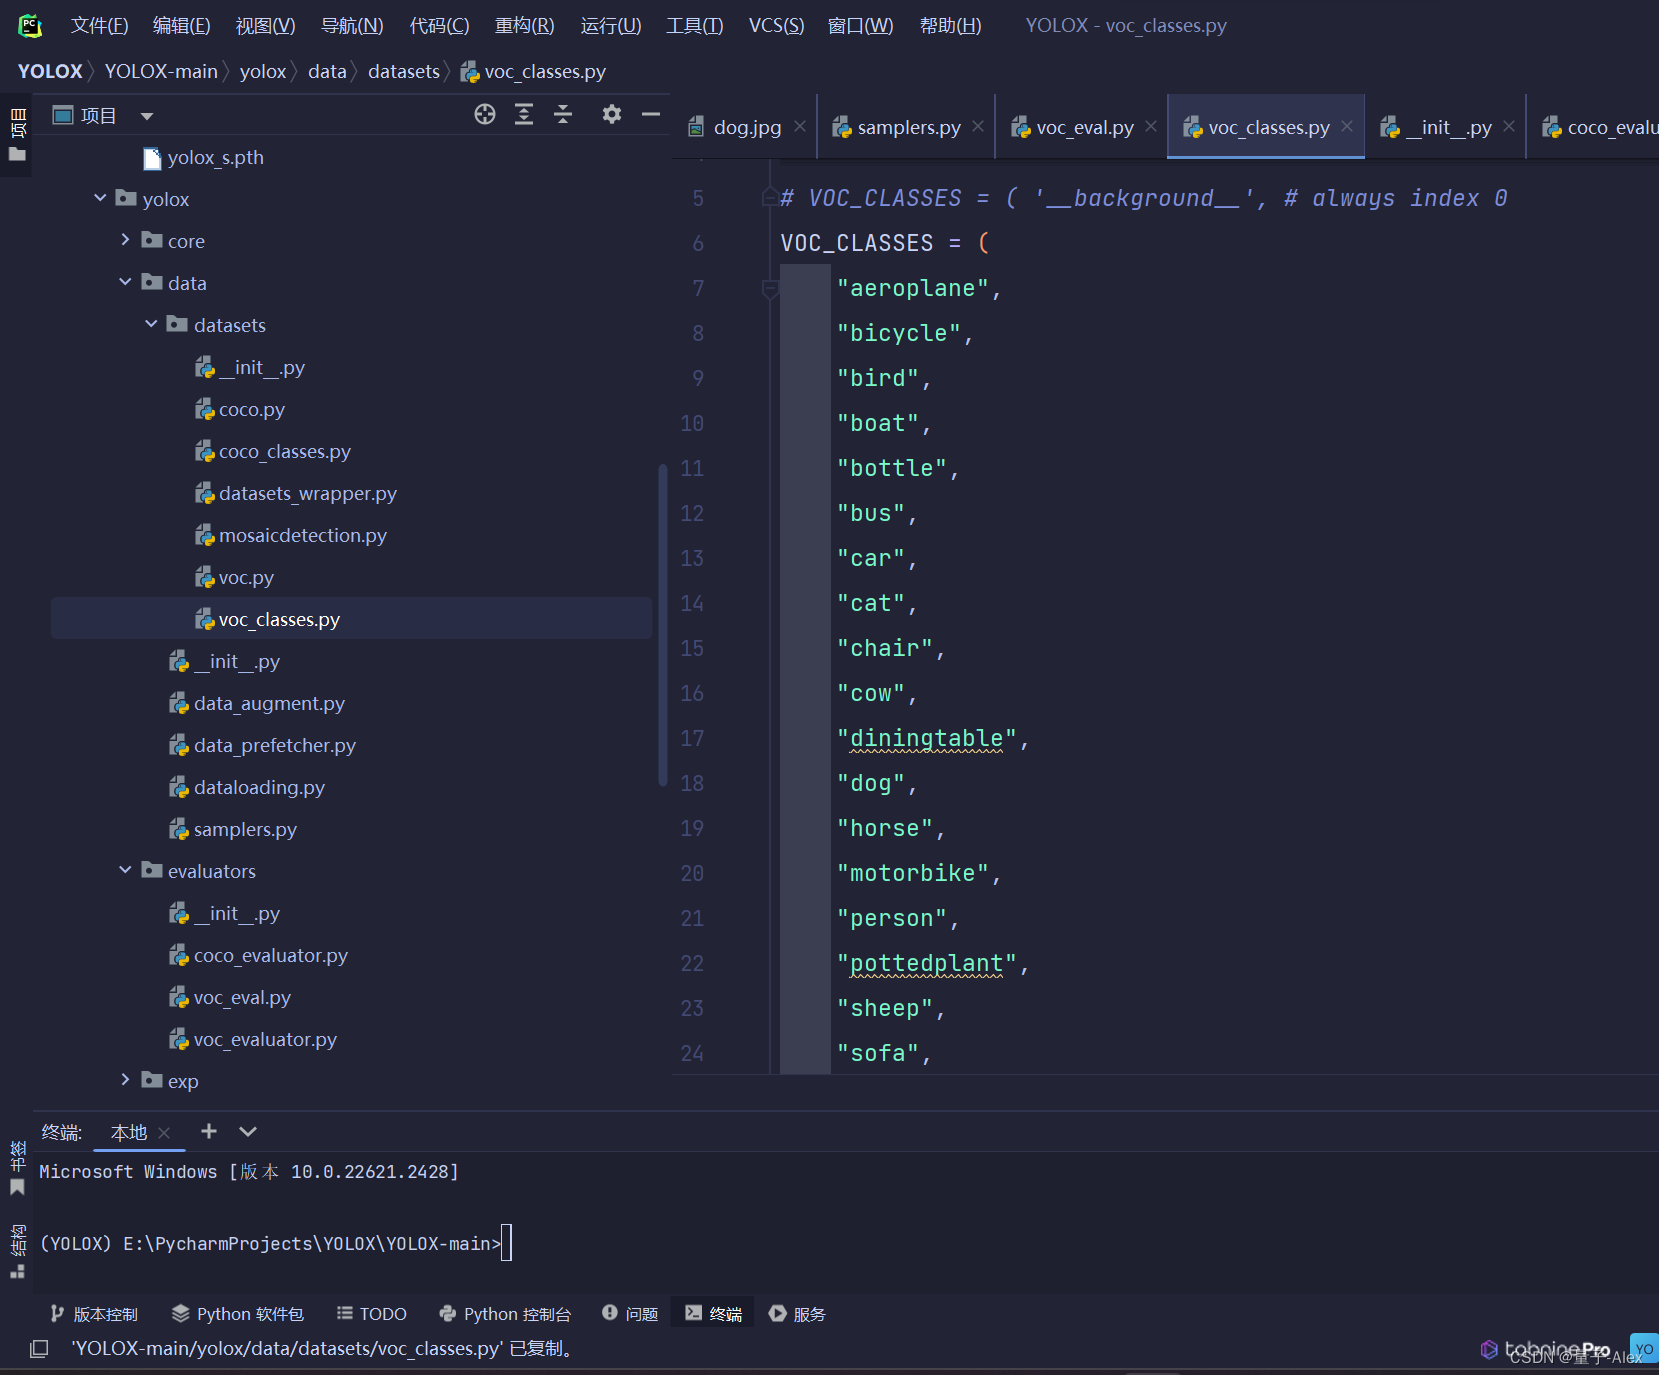Close the voc_classes.py editor tab
Screen dimensions: 1659x1375
click(x=1347, y=126)
